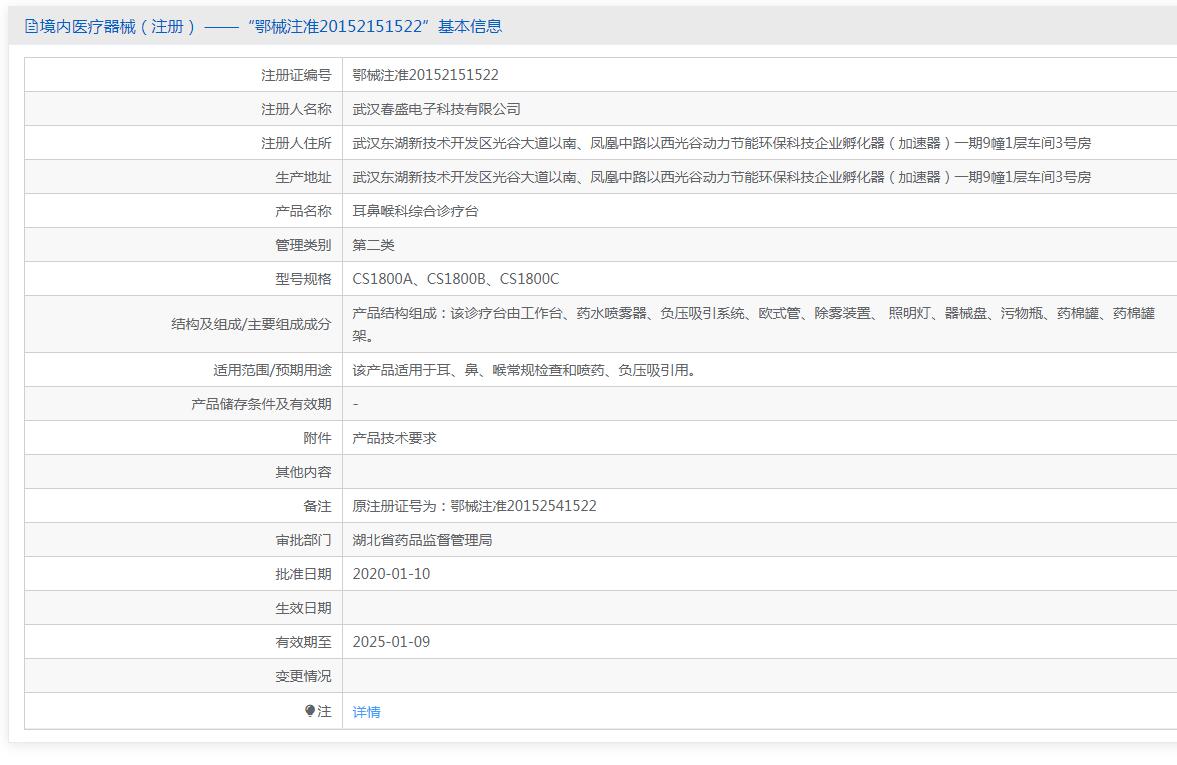This screenshot has height=765, width=1177.
Task: Click the 管理类别 value 第二类
Action: click(x=373, y=245)
